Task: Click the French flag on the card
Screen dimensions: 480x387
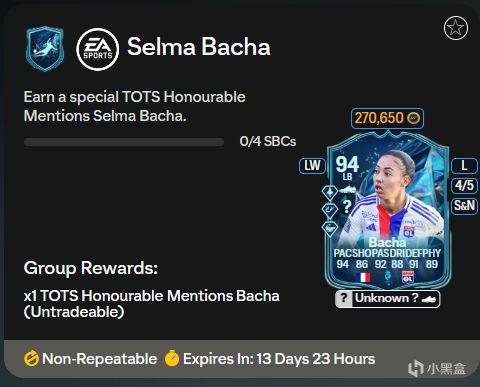Action: (x=364, y=277)
